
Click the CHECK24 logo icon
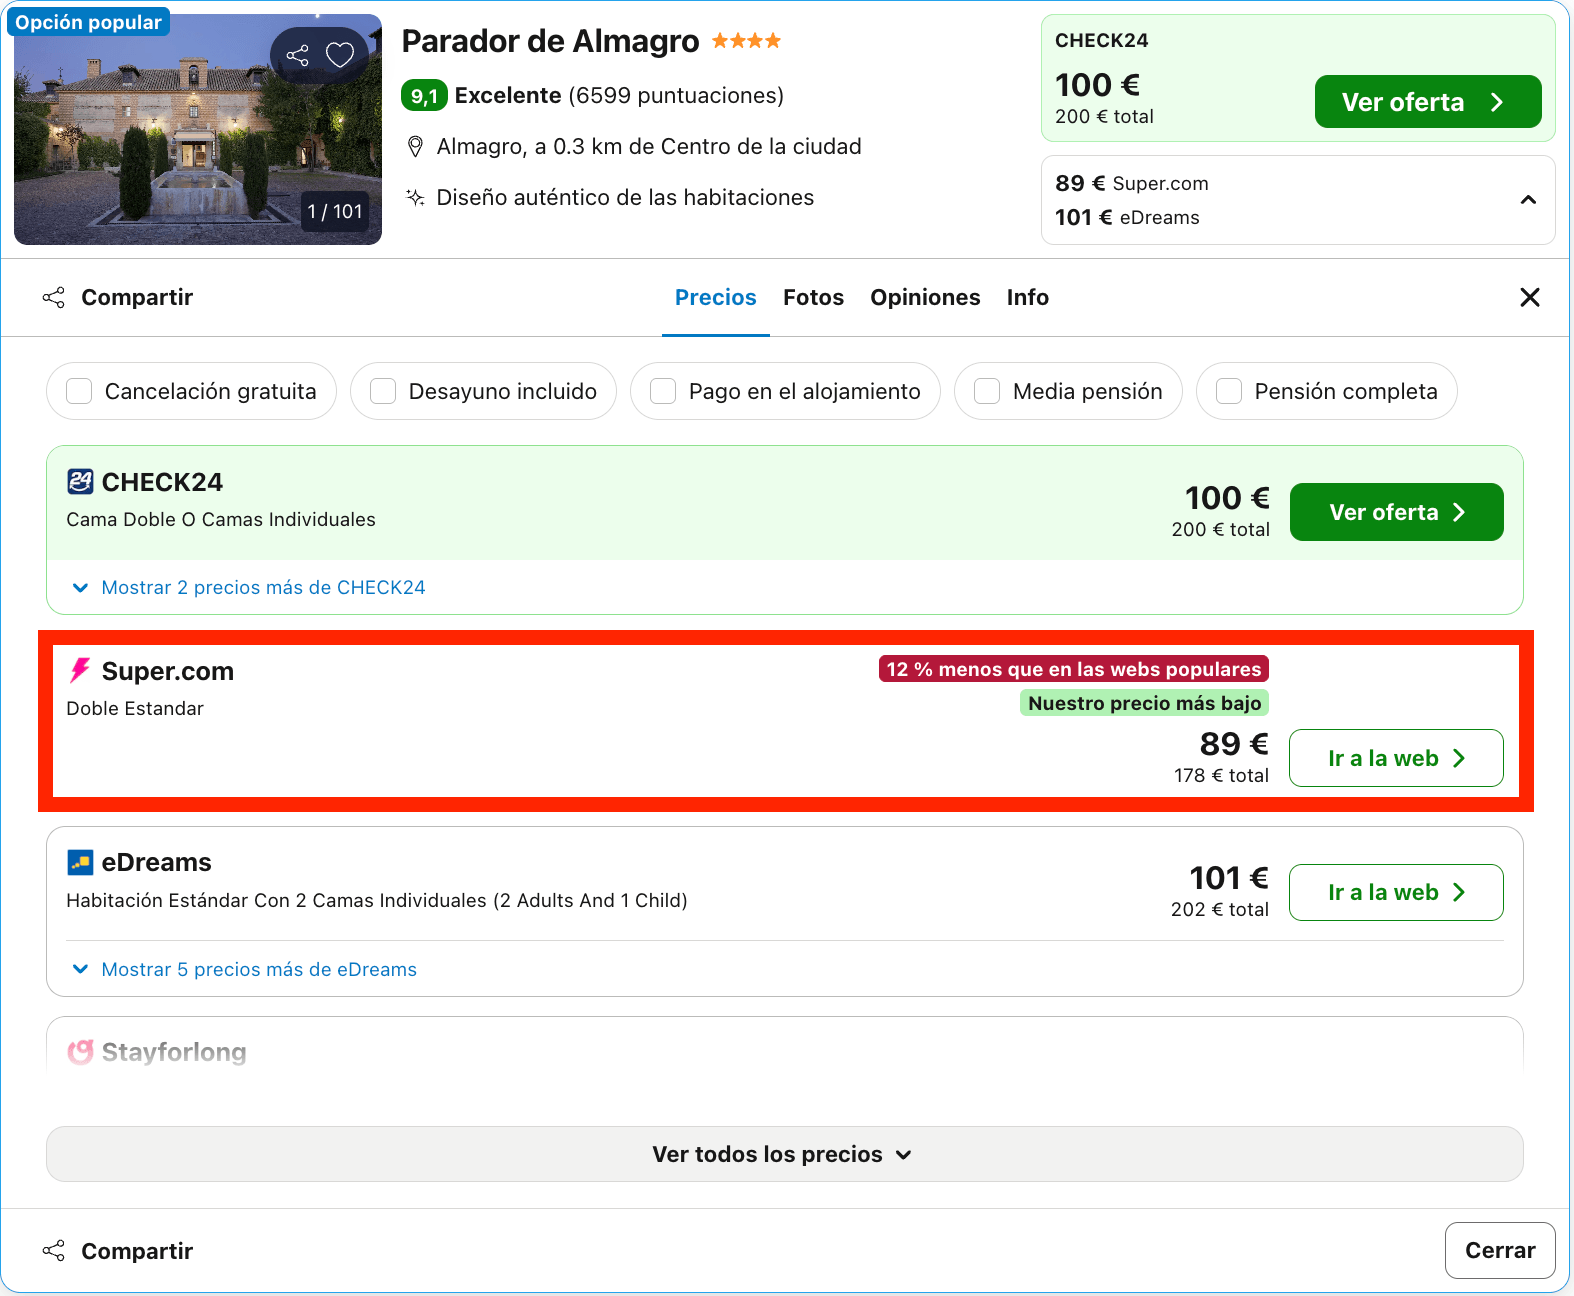80,482
